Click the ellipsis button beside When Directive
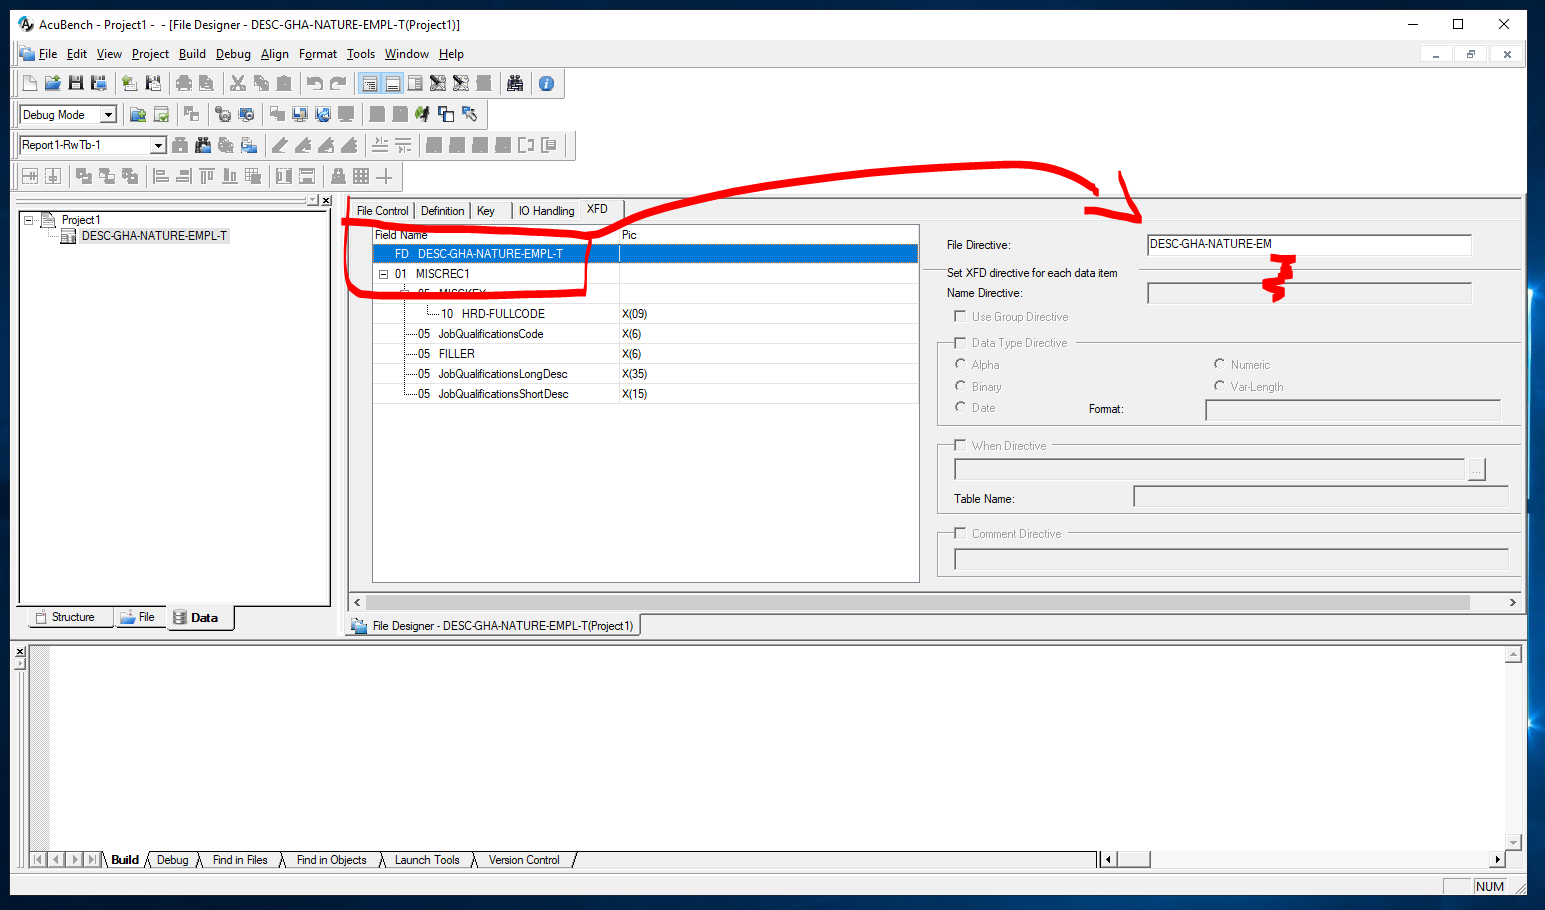Viewport: 1545px width, 910px height. click(1477, 468)
